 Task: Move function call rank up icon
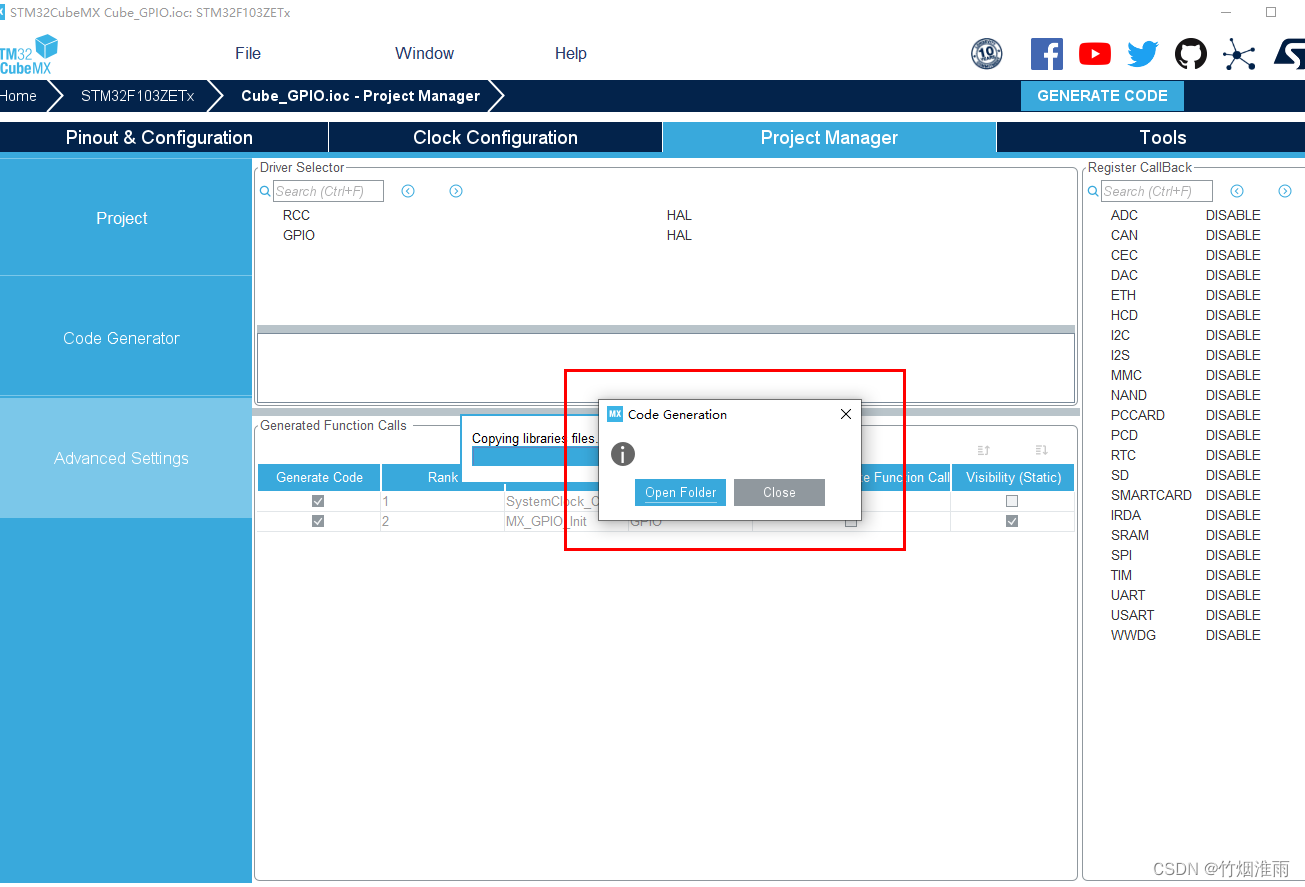coord(983,450)
